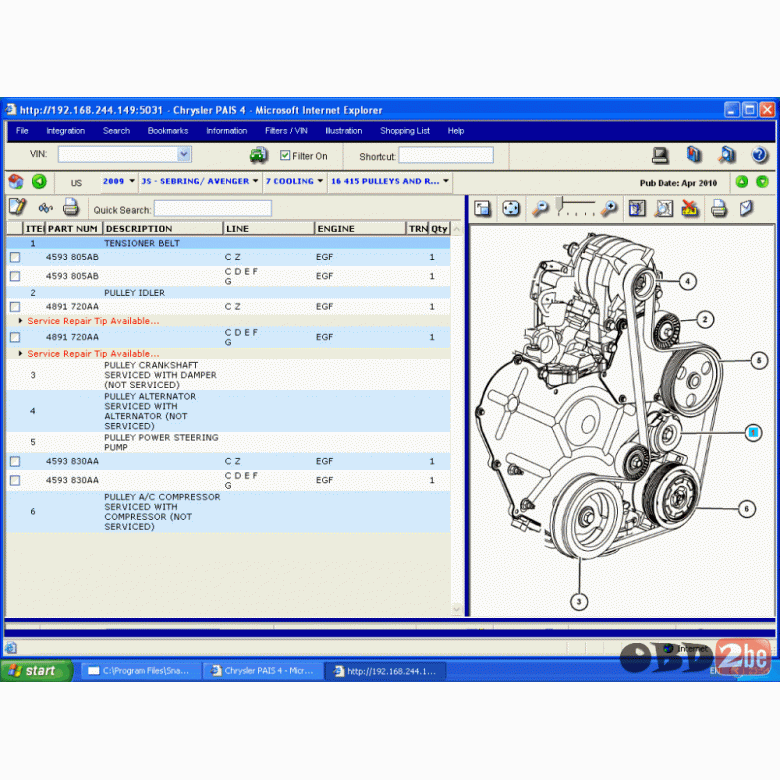780x780 pixels.
Task: Select callout 2 on the engine illustration
Action: tap(705, 319)
